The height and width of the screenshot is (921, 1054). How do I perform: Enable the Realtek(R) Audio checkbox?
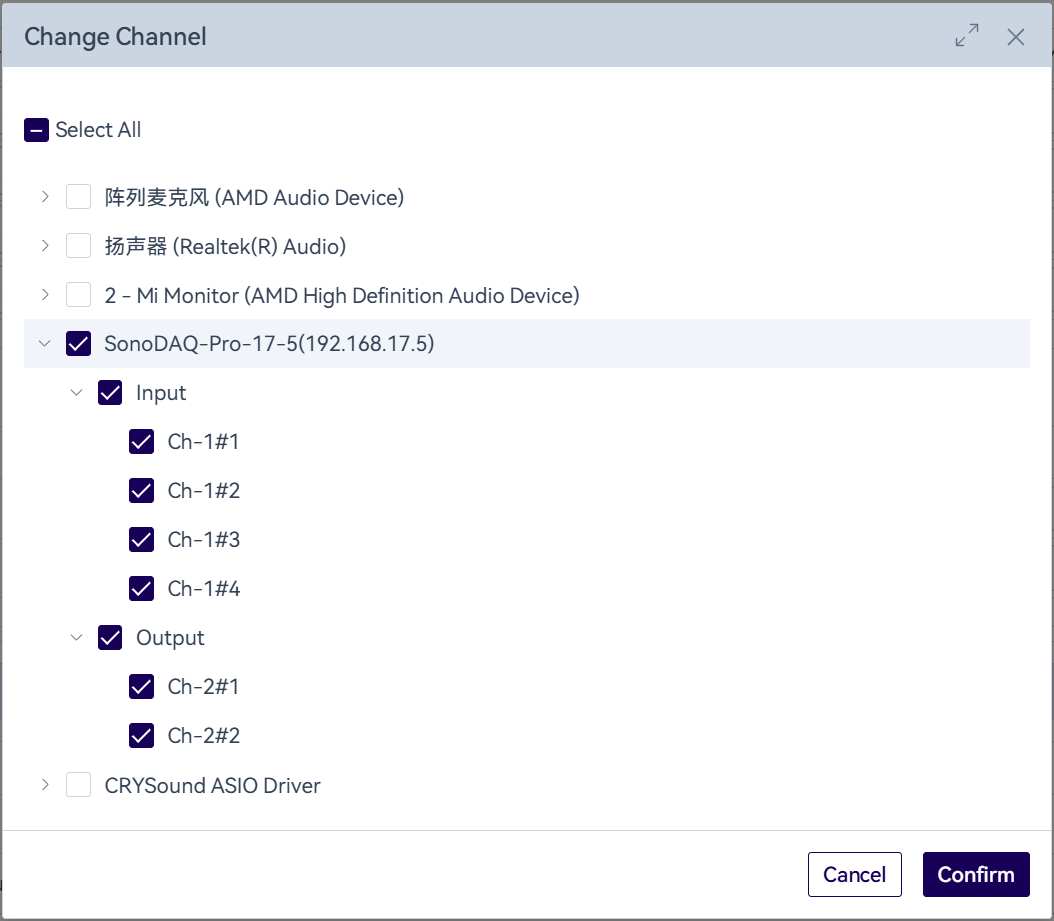click(78, 246)
